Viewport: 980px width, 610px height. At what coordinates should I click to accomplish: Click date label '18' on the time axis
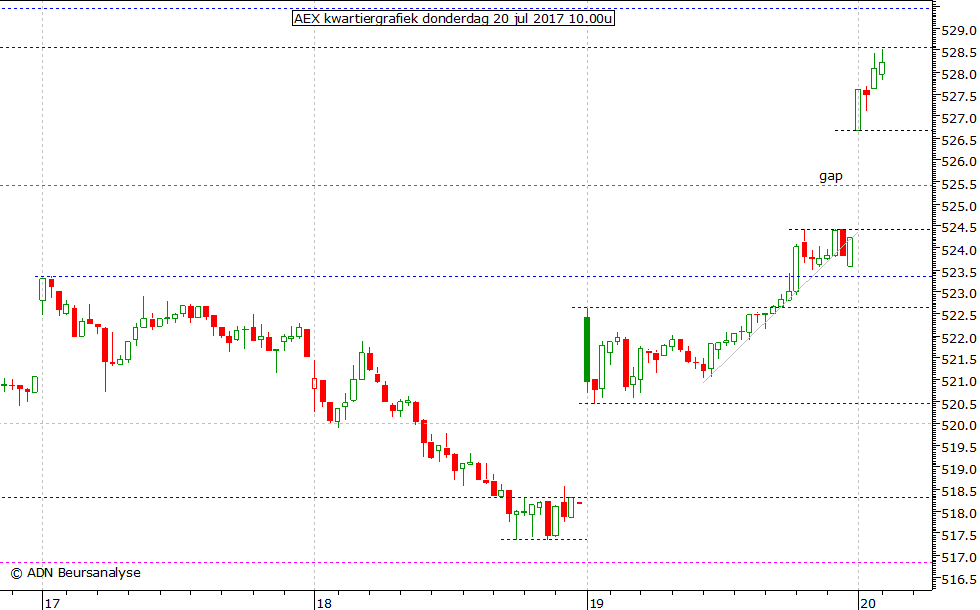(x=324, y=603)
